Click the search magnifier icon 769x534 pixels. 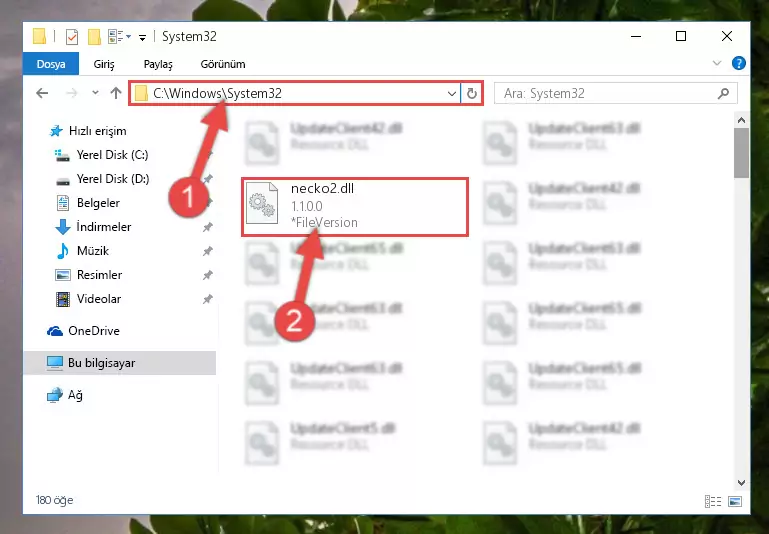(723, 93)
